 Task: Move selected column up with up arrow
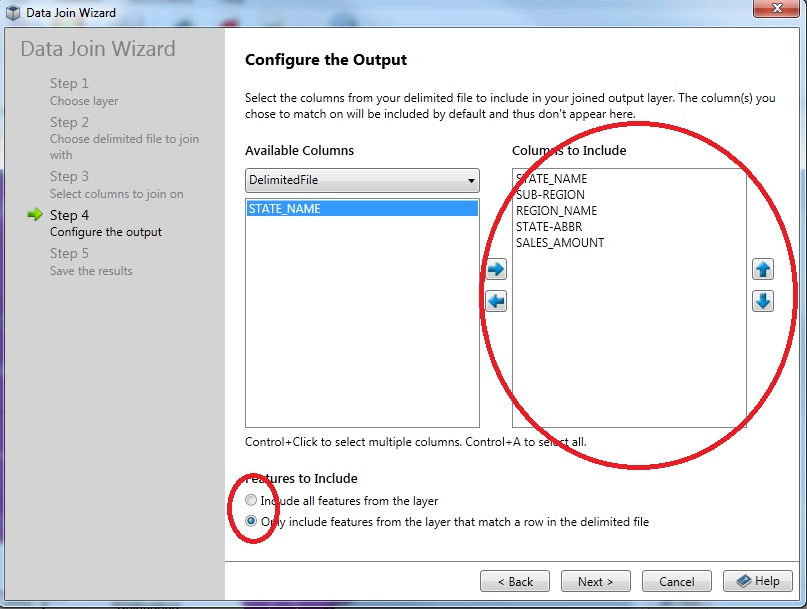[x=763, y=269]
